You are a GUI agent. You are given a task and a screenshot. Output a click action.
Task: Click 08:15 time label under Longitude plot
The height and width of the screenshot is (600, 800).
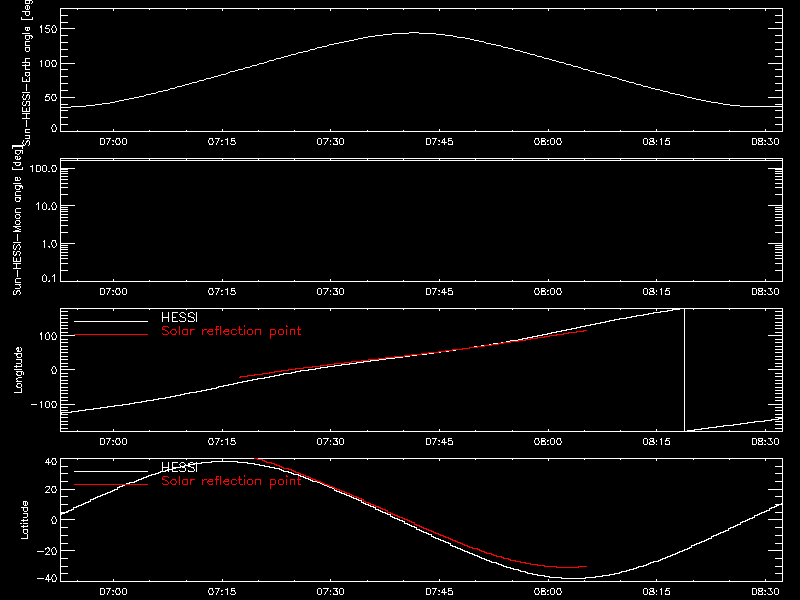[657, 441]
